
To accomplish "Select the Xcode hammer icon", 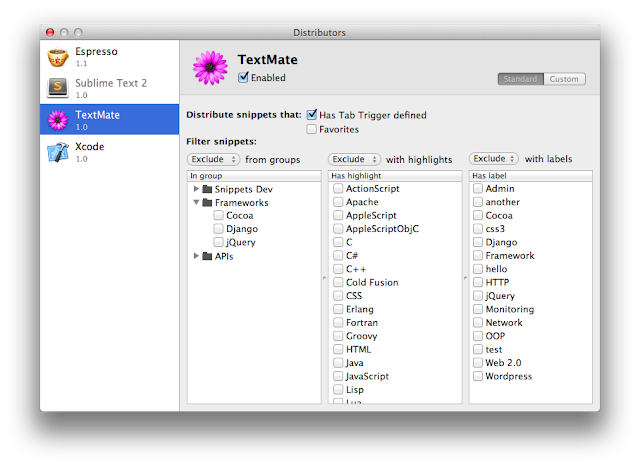I will click(58, 152).
